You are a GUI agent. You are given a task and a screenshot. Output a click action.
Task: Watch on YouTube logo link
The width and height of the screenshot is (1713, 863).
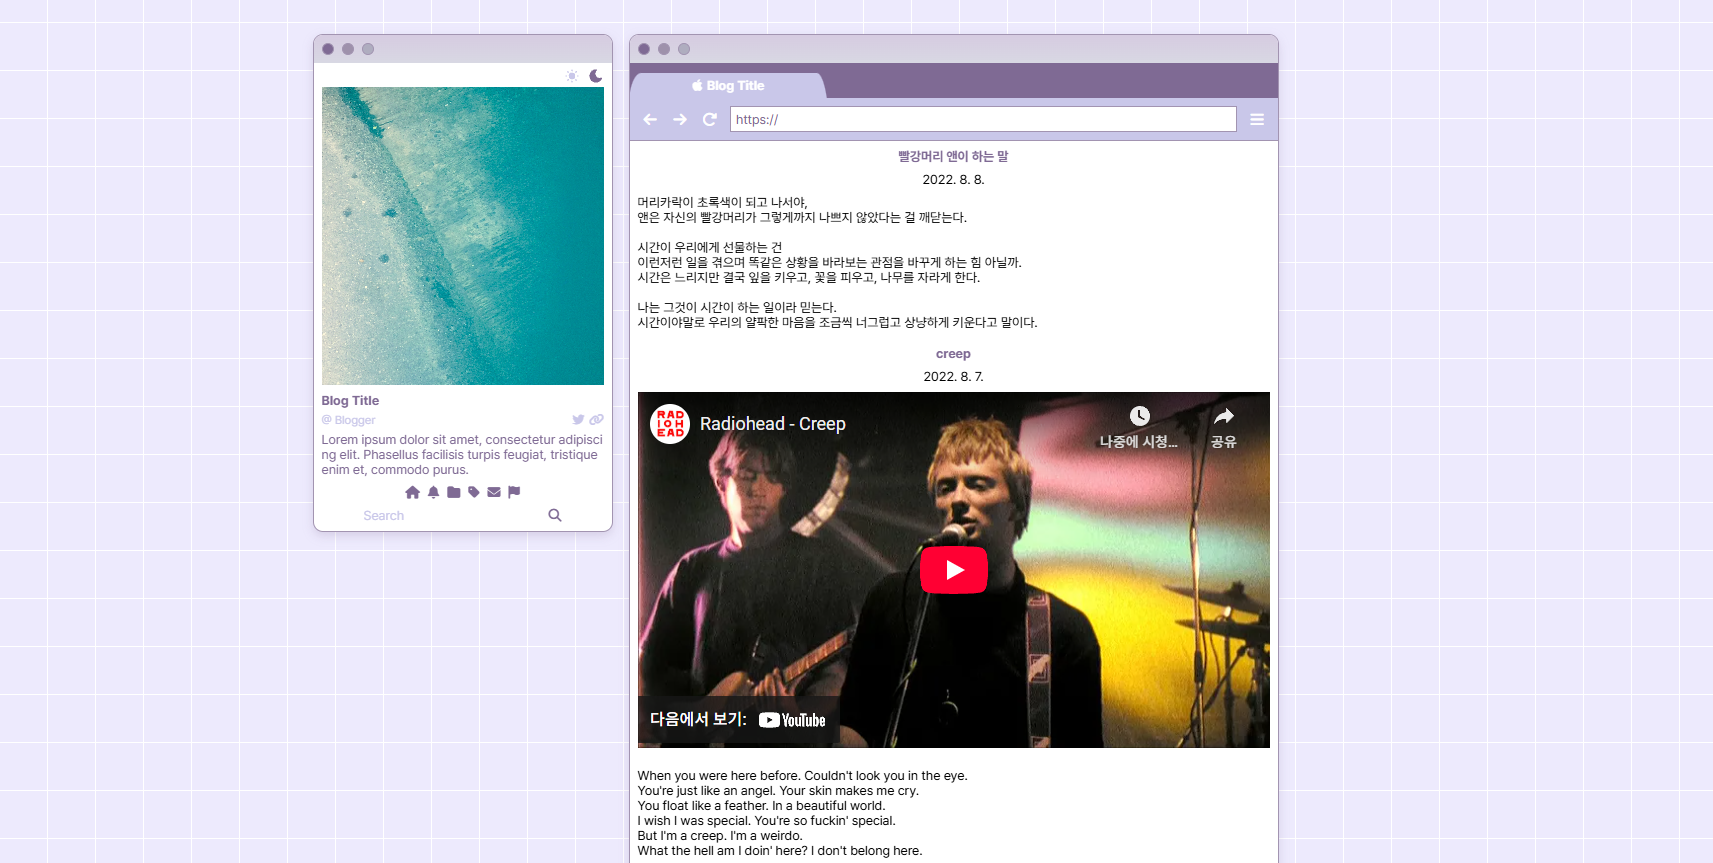click(792, 720)
